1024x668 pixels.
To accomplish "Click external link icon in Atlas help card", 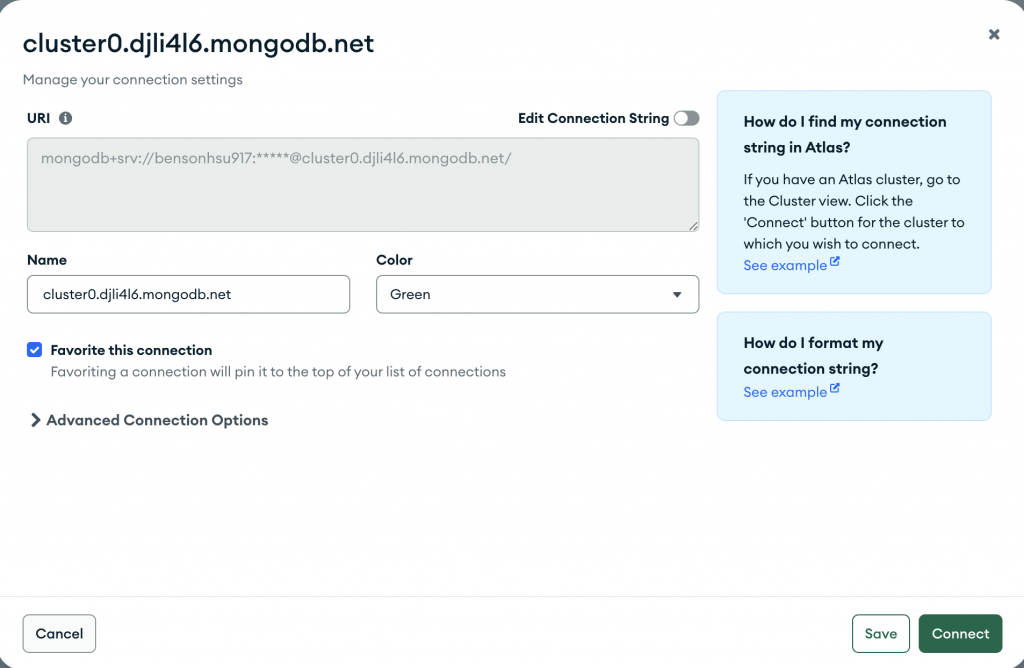I will click(x=835, y=263).
